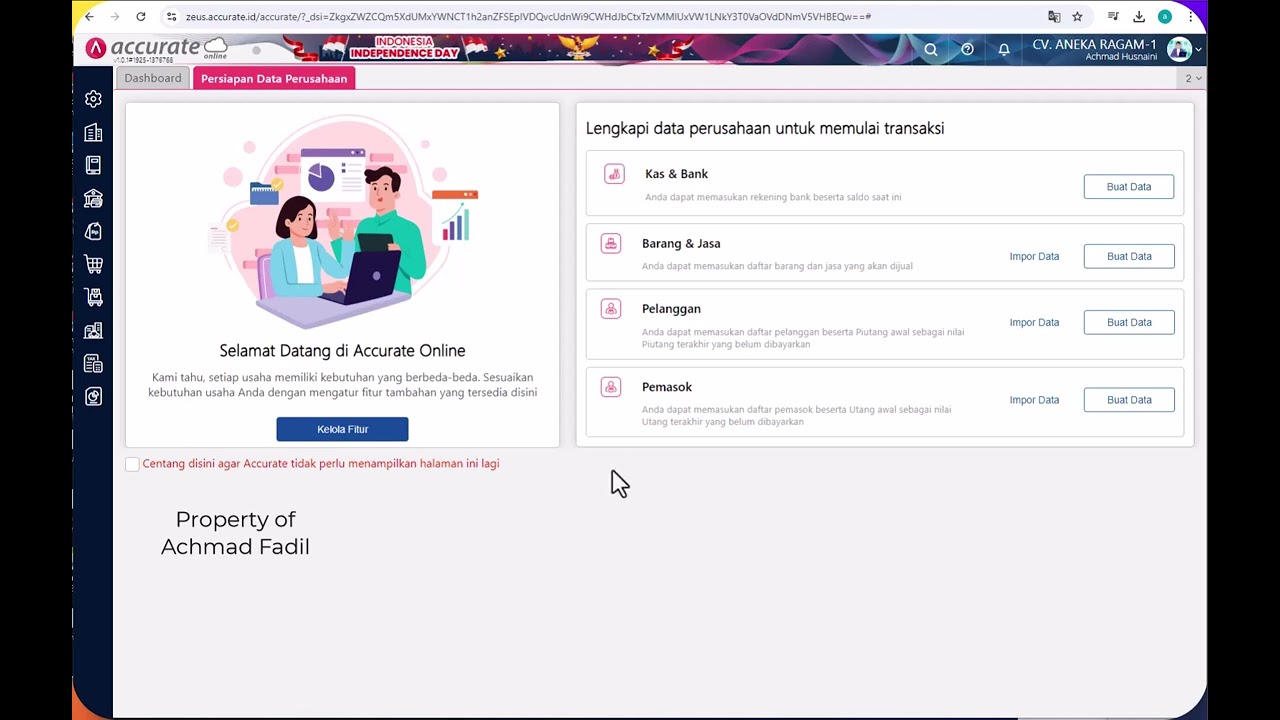Click Impor Data for Pelanggan

pyautogui.click(x=1034, y=322)
